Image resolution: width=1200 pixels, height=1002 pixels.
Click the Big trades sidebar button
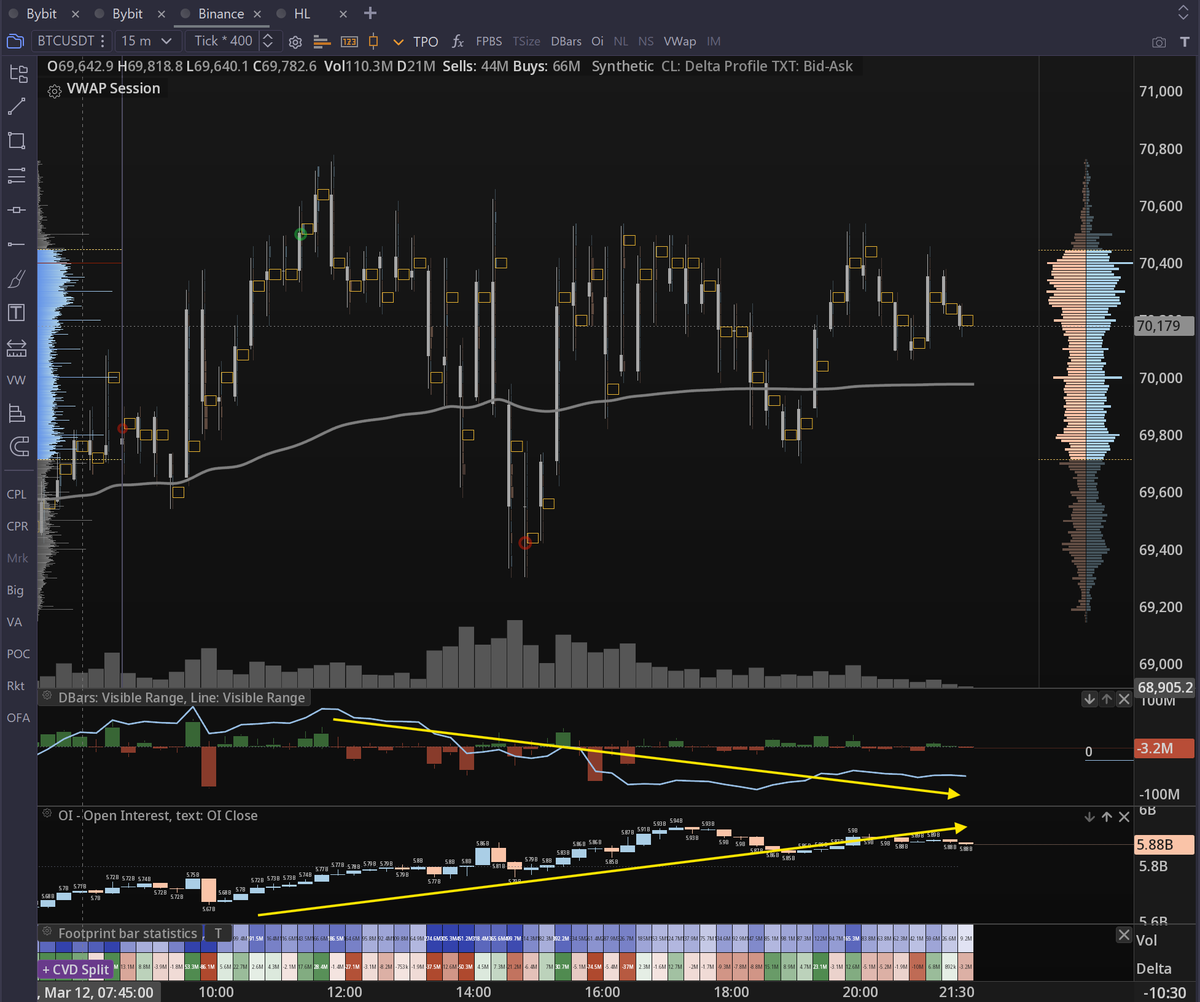[x=16, y=590]
